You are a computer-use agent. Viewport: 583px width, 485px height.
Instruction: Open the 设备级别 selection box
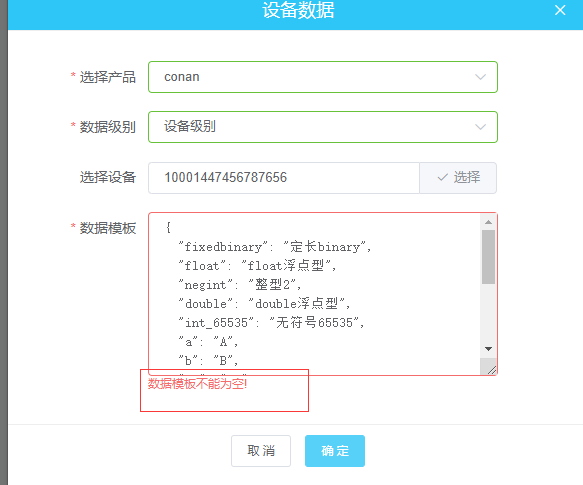323,127
